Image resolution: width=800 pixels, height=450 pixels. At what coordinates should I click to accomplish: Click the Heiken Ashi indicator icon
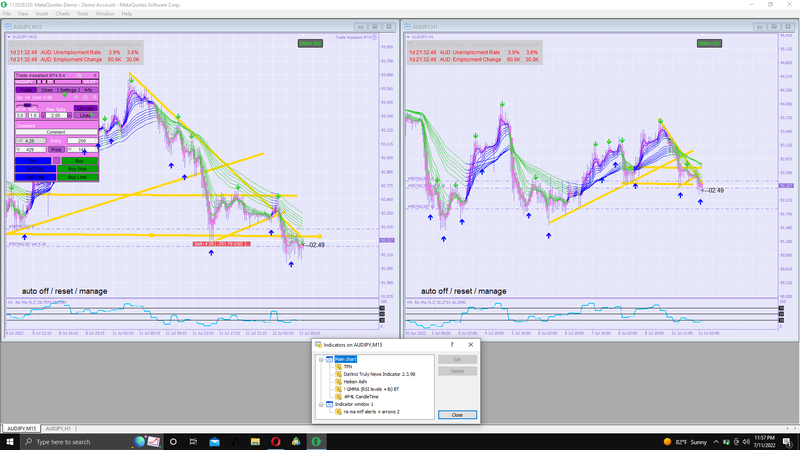pyautogui.click(x=337, y=381)
